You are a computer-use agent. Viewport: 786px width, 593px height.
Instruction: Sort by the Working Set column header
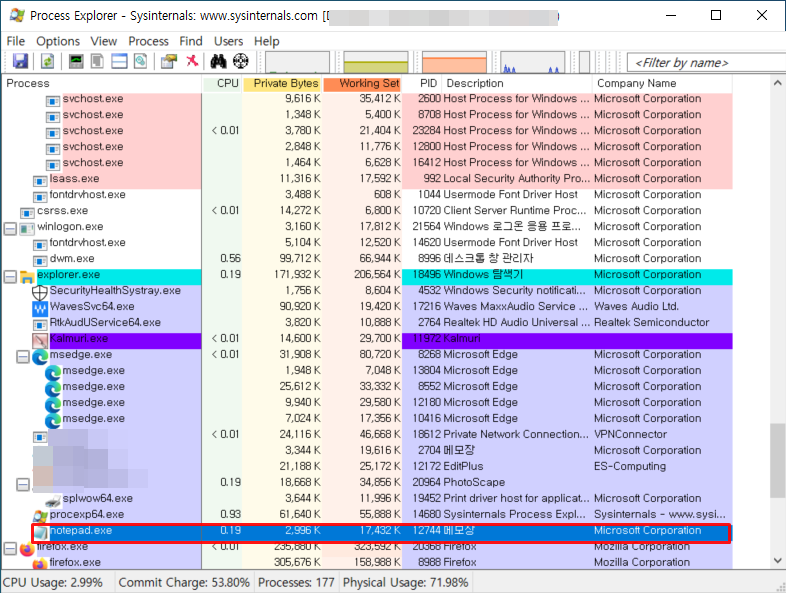point(362,83)
